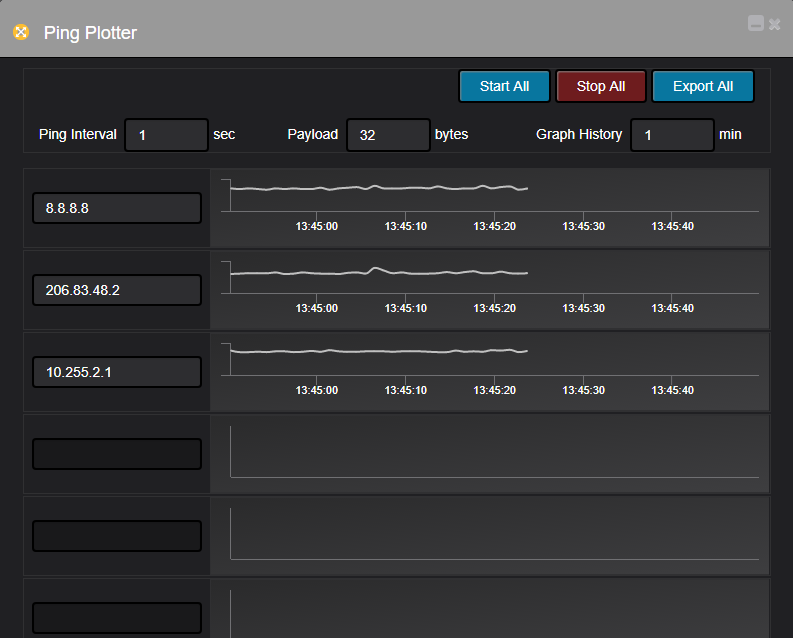Click the min unit label
793x638 pixels.
730,134
